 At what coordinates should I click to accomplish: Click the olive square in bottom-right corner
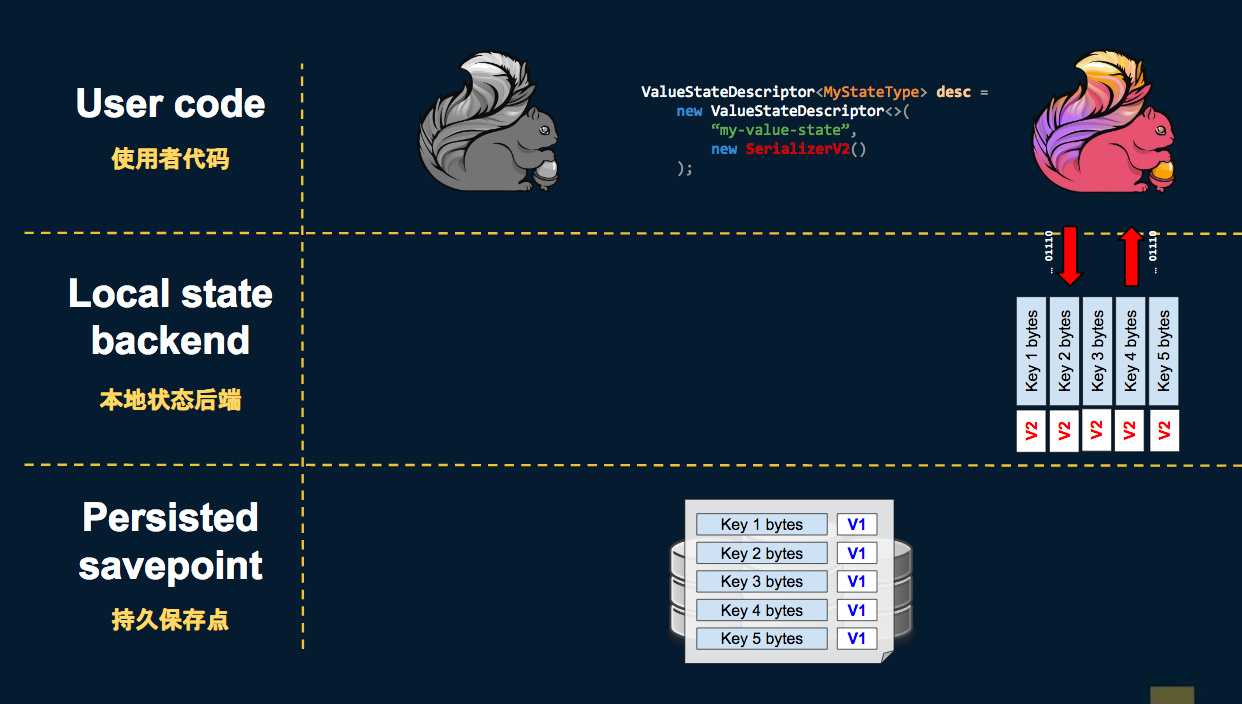(x=1172, y=695)
